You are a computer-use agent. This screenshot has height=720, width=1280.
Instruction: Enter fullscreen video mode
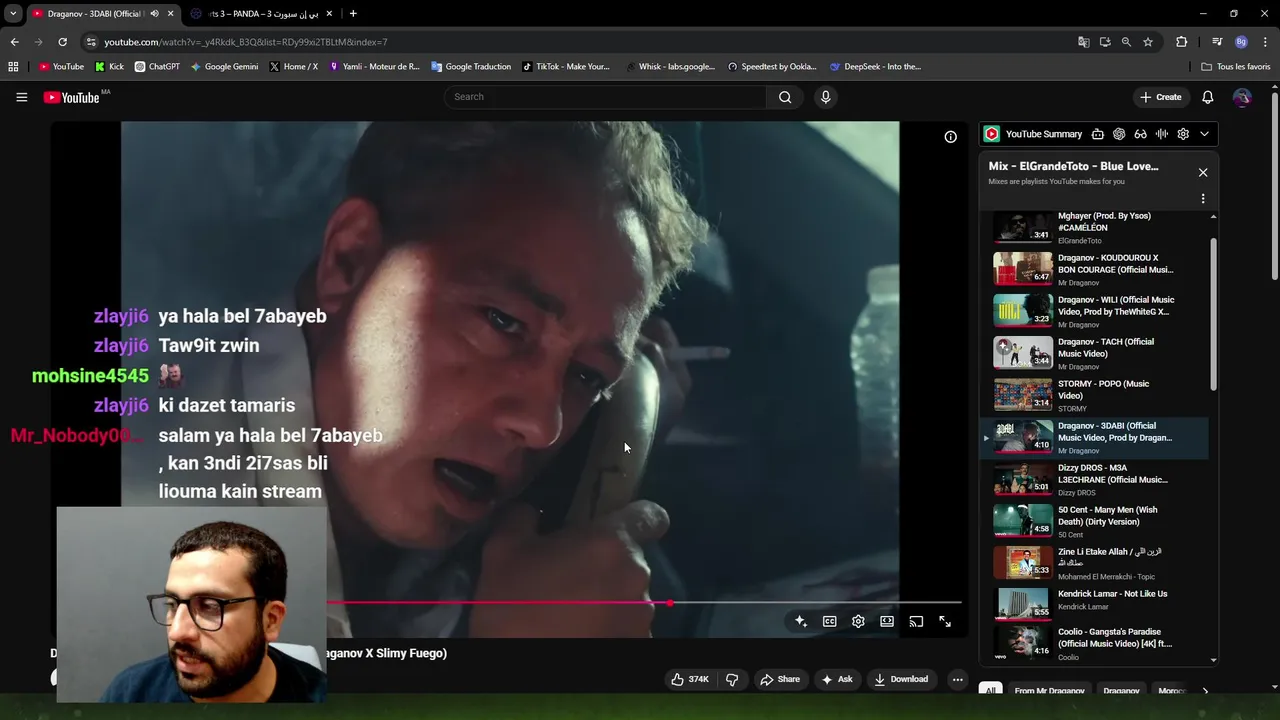tap(945, 621)
